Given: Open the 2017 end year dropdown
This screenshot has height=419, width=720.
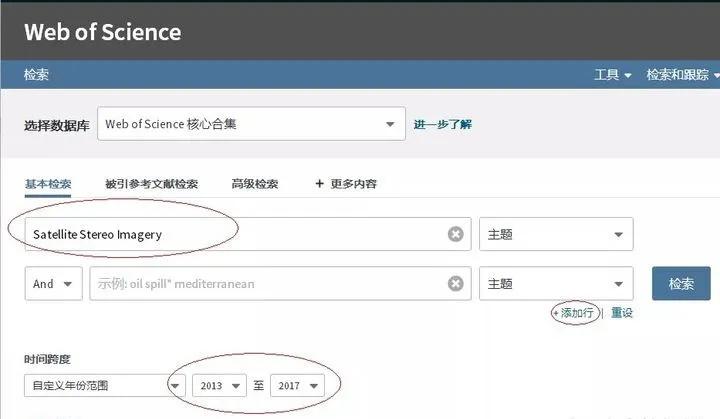Looking at the screenshot, I should pos(298,385).
